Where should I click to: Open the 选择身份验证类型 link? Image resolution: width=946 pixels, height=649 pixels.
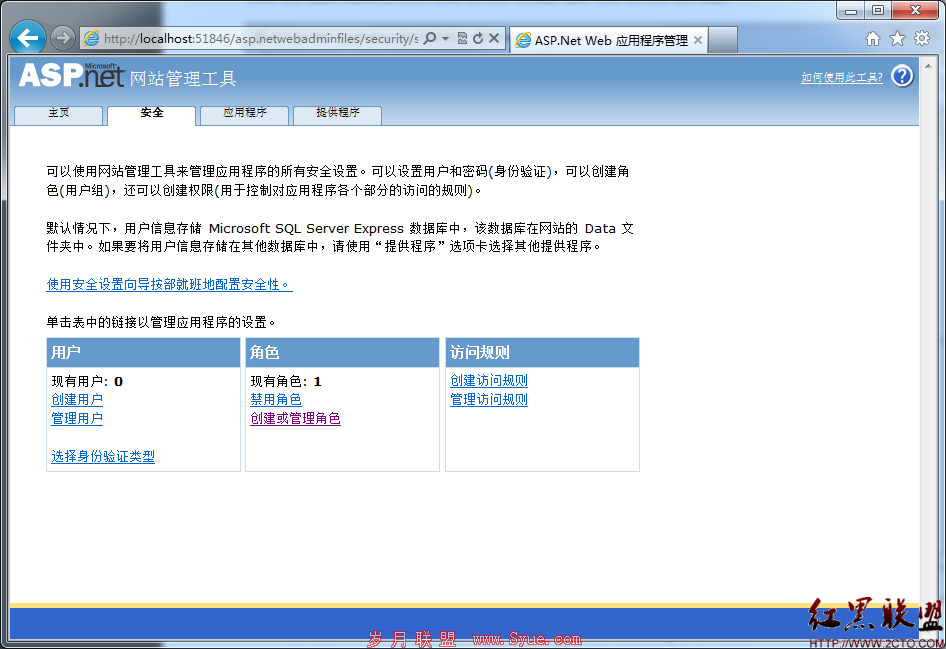click(x=103, y=456)
